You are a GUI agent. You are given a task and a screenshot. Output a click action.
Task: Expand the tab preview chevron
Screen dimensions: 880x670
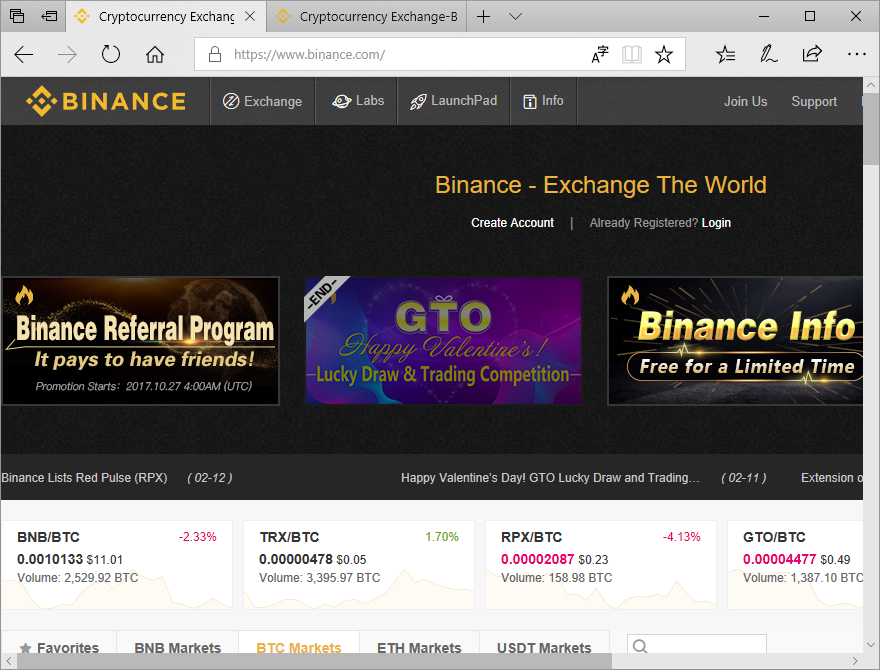pos(515,16)
